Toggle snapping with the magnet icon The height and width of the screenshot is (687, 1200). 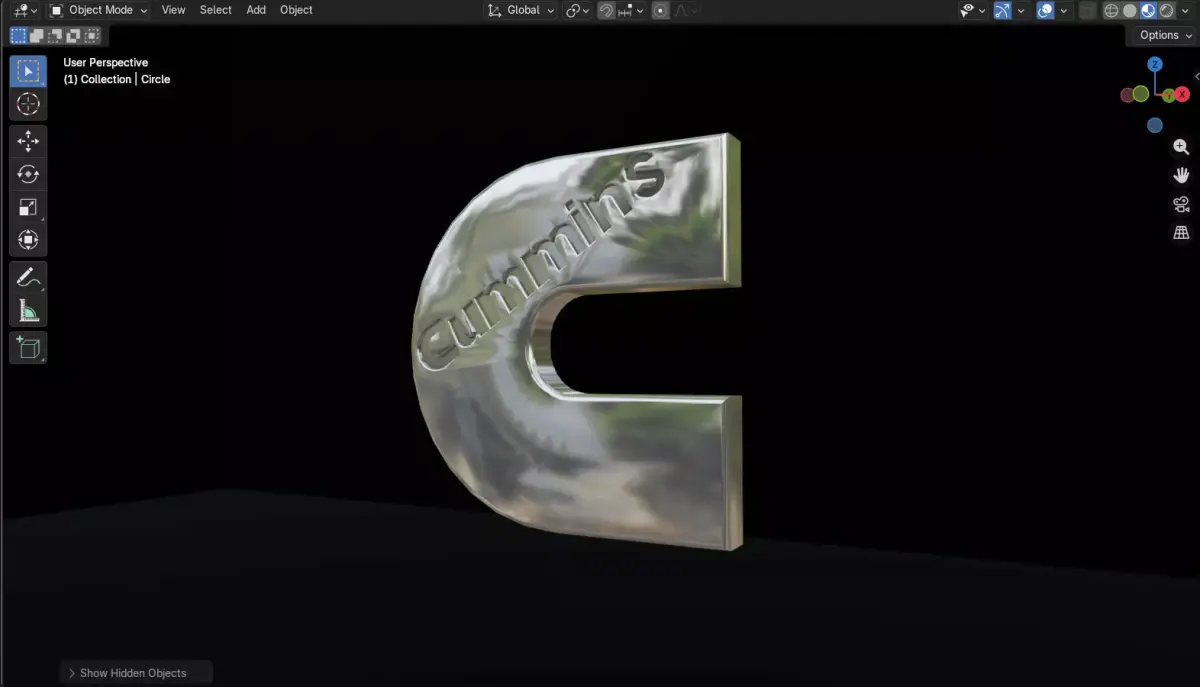607,10
